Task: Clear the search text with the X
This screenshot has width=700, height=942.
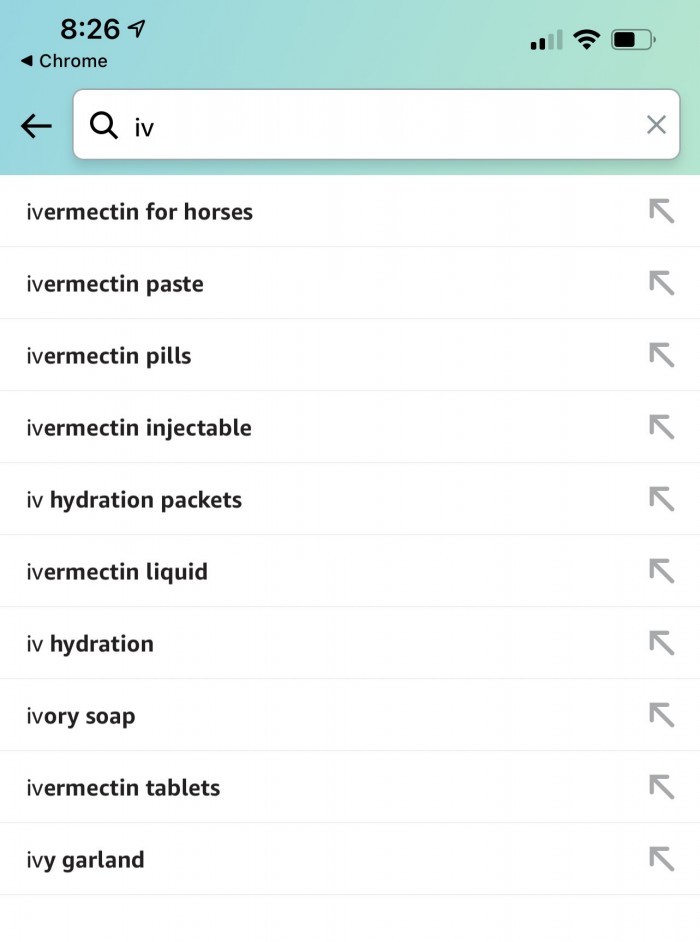Action: coord(656,125)
